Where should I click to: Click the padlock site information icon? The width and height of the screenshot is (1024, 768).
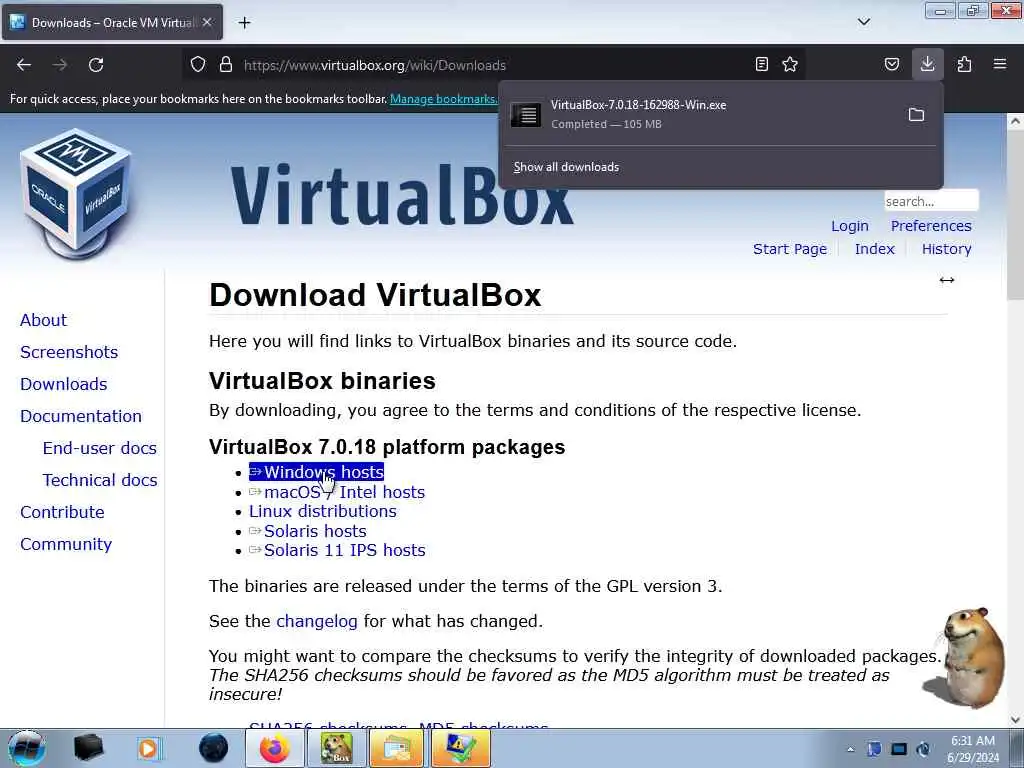226,65
